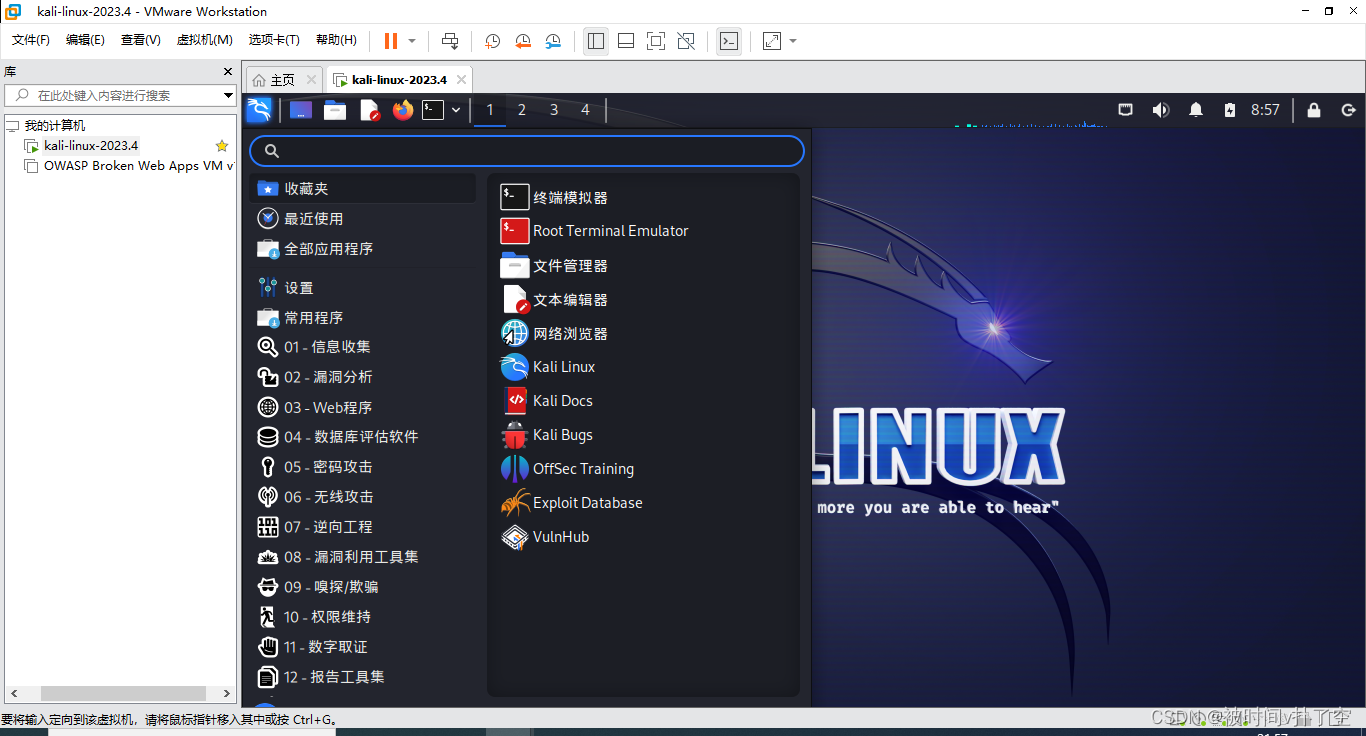Click the network connection tray icon
Image resolution: width=1366 pixels, height=736 pixels.
pos(1126,110)
